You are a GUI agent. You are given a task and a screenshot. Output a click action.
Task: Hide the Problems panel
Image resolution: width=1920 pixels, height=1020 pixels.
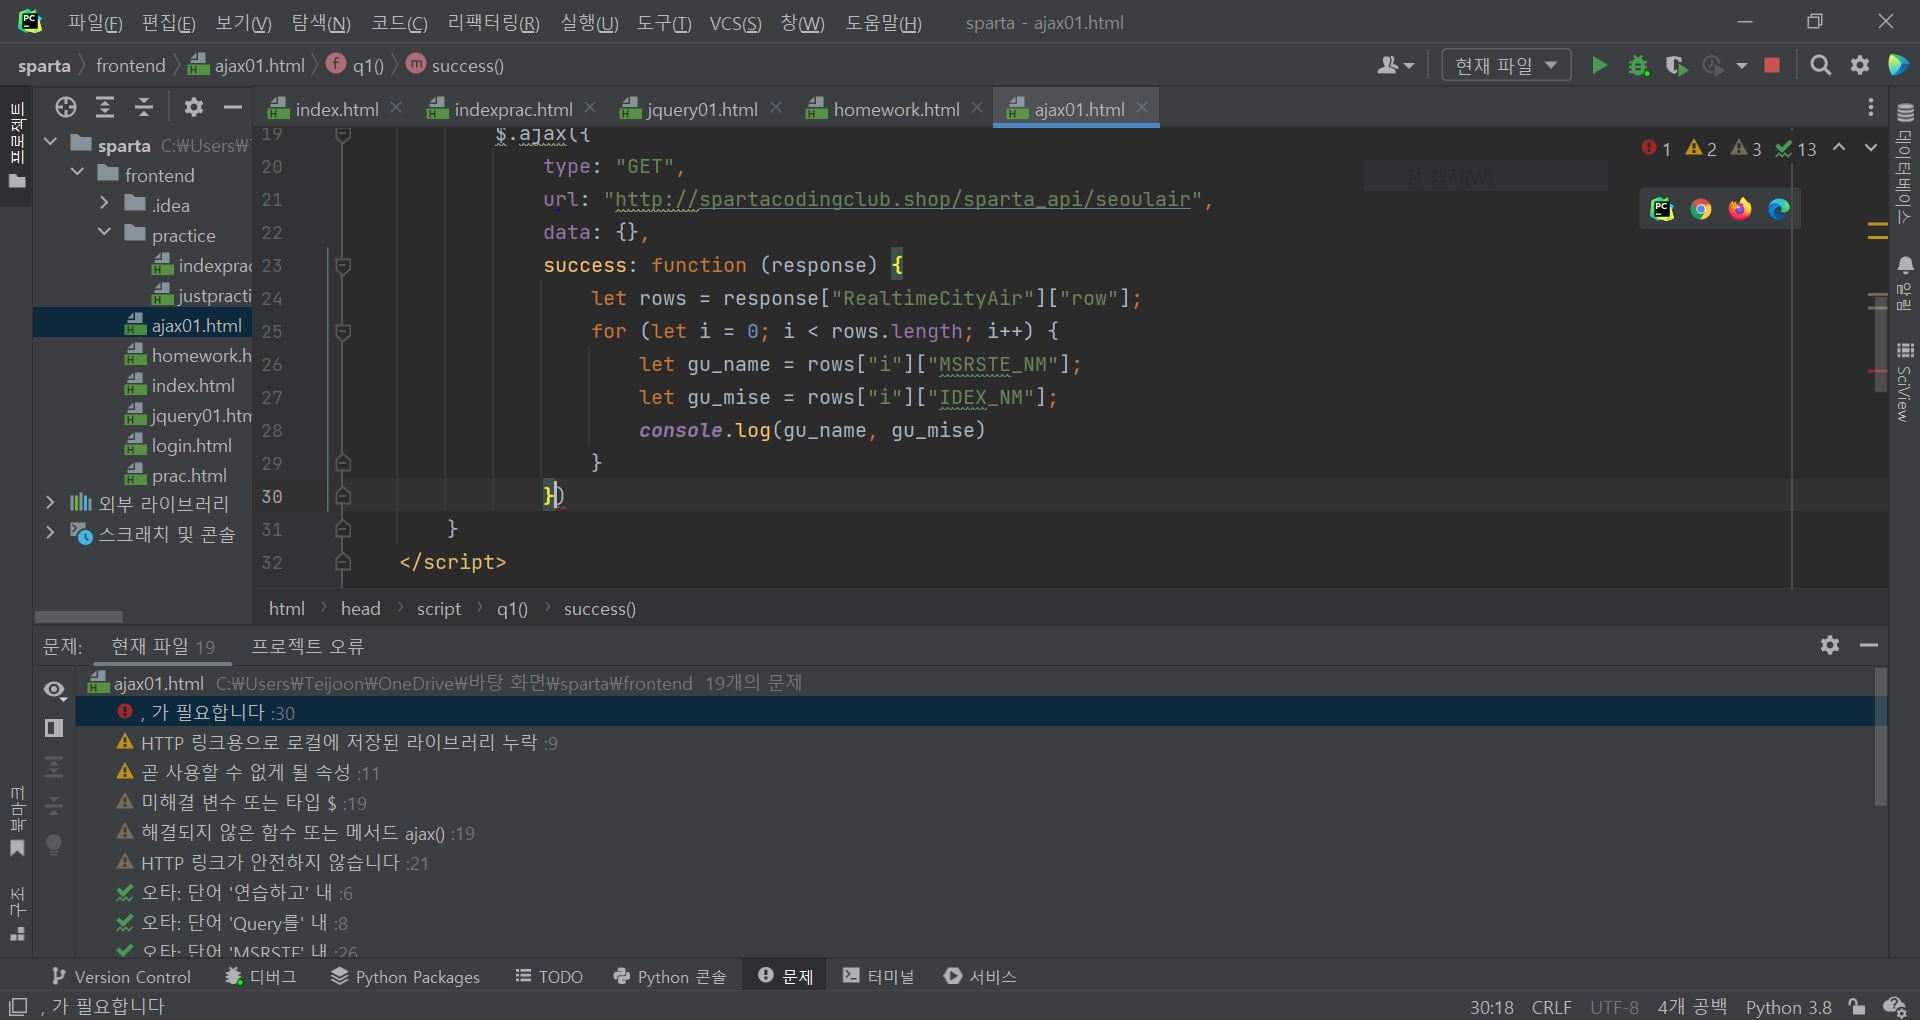pyautogui.click(x=1869, y=646)
